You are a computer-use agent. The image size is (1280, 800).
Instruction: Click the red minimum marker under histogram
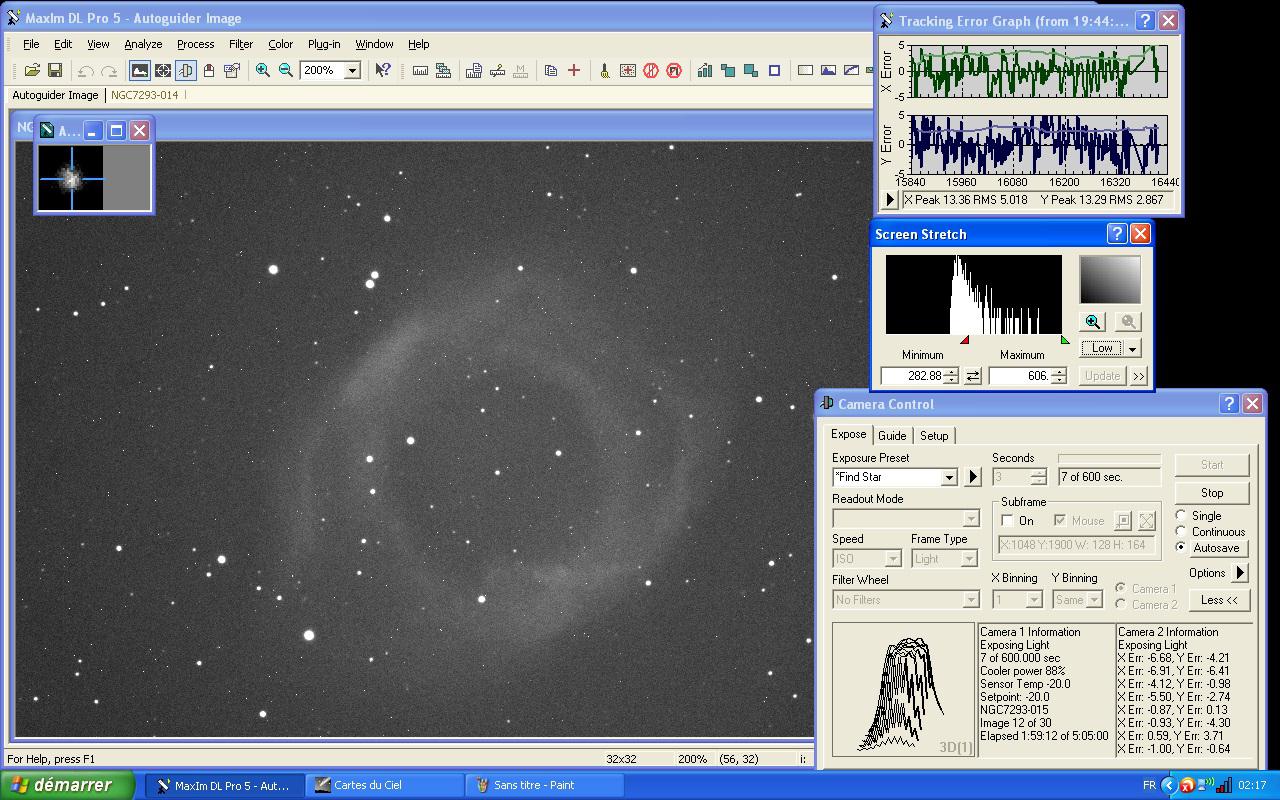965,340
